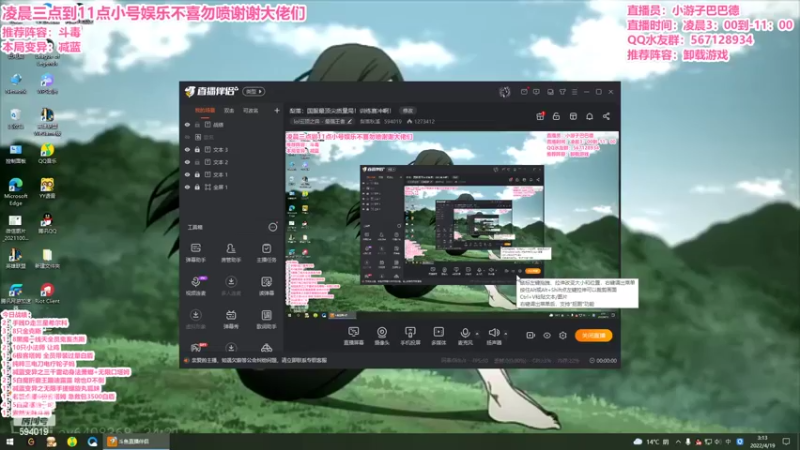Click the orange 关闭直播 button
The image size is (800, 450).
point(593,335)
